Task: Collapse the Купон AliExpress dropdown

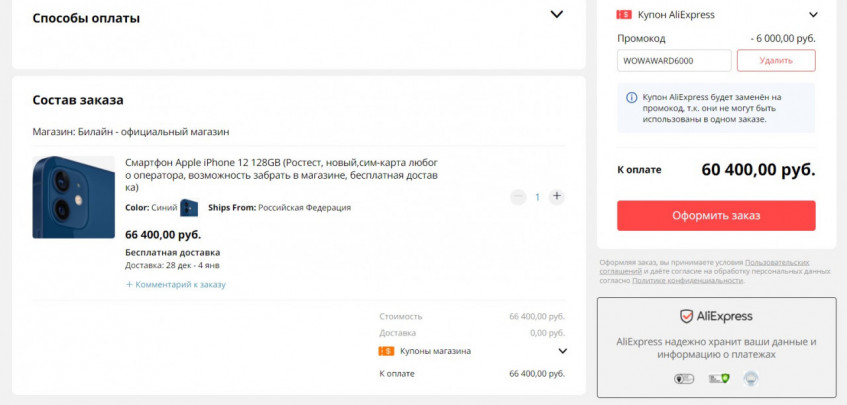Action: pos(813,15)
